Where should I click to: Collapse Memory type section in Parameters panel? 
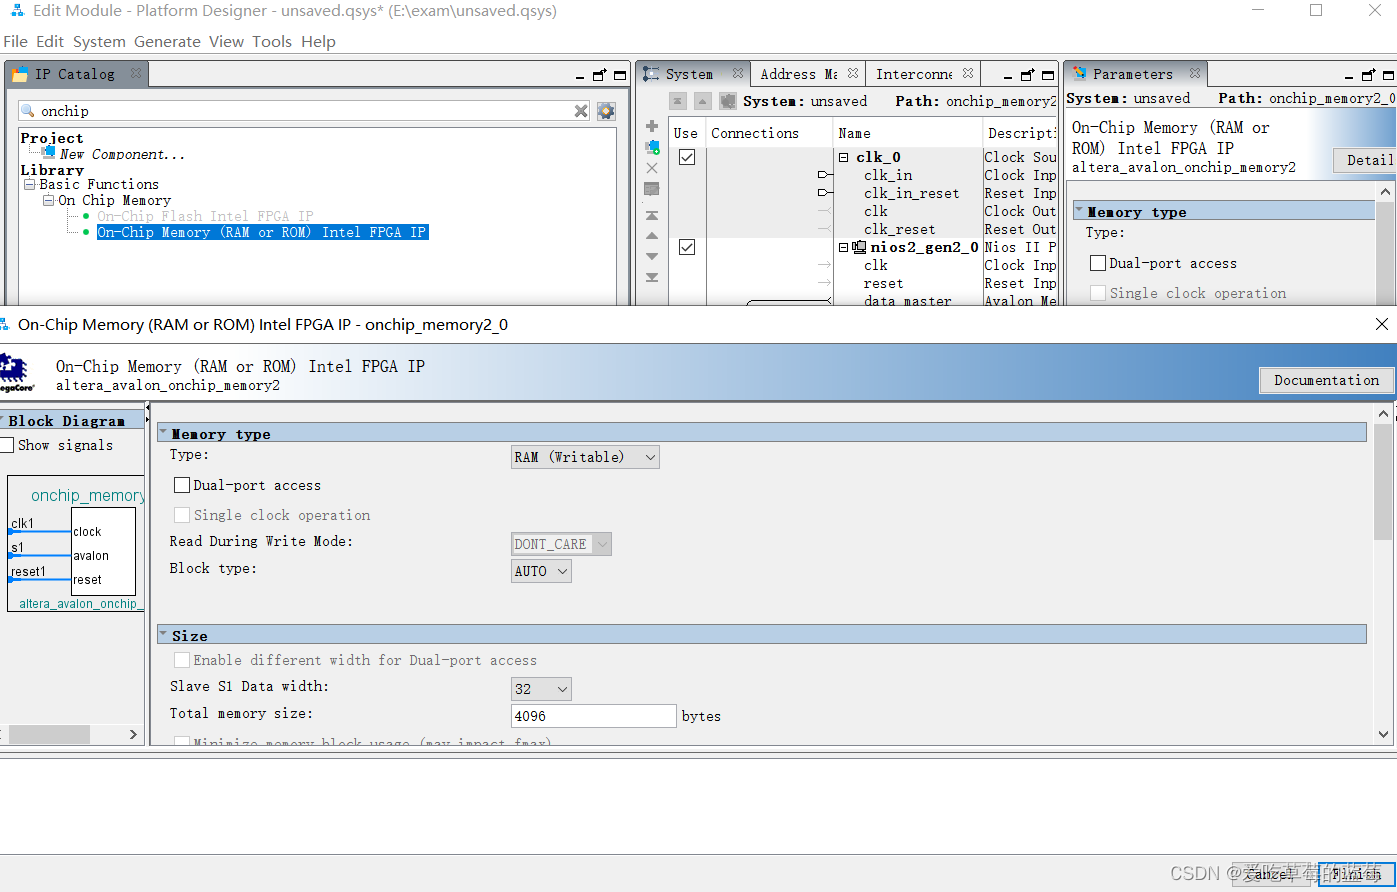1079,211
